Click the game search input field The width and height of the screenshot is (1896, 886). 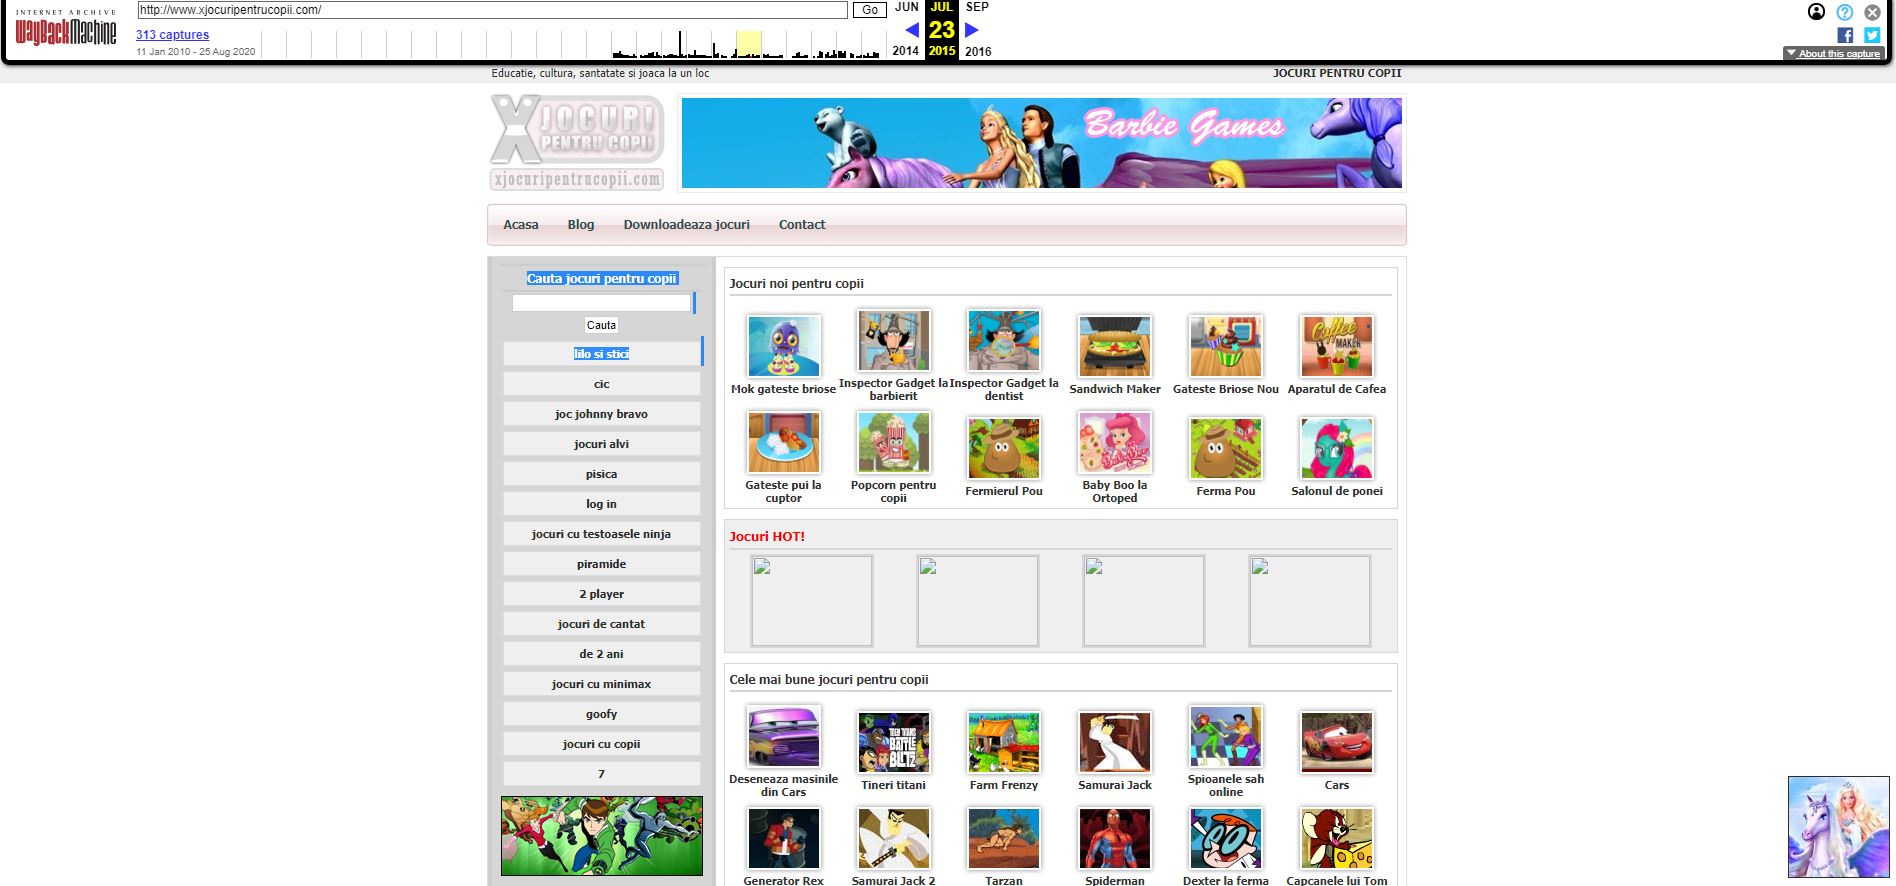[x=601, y=303]
